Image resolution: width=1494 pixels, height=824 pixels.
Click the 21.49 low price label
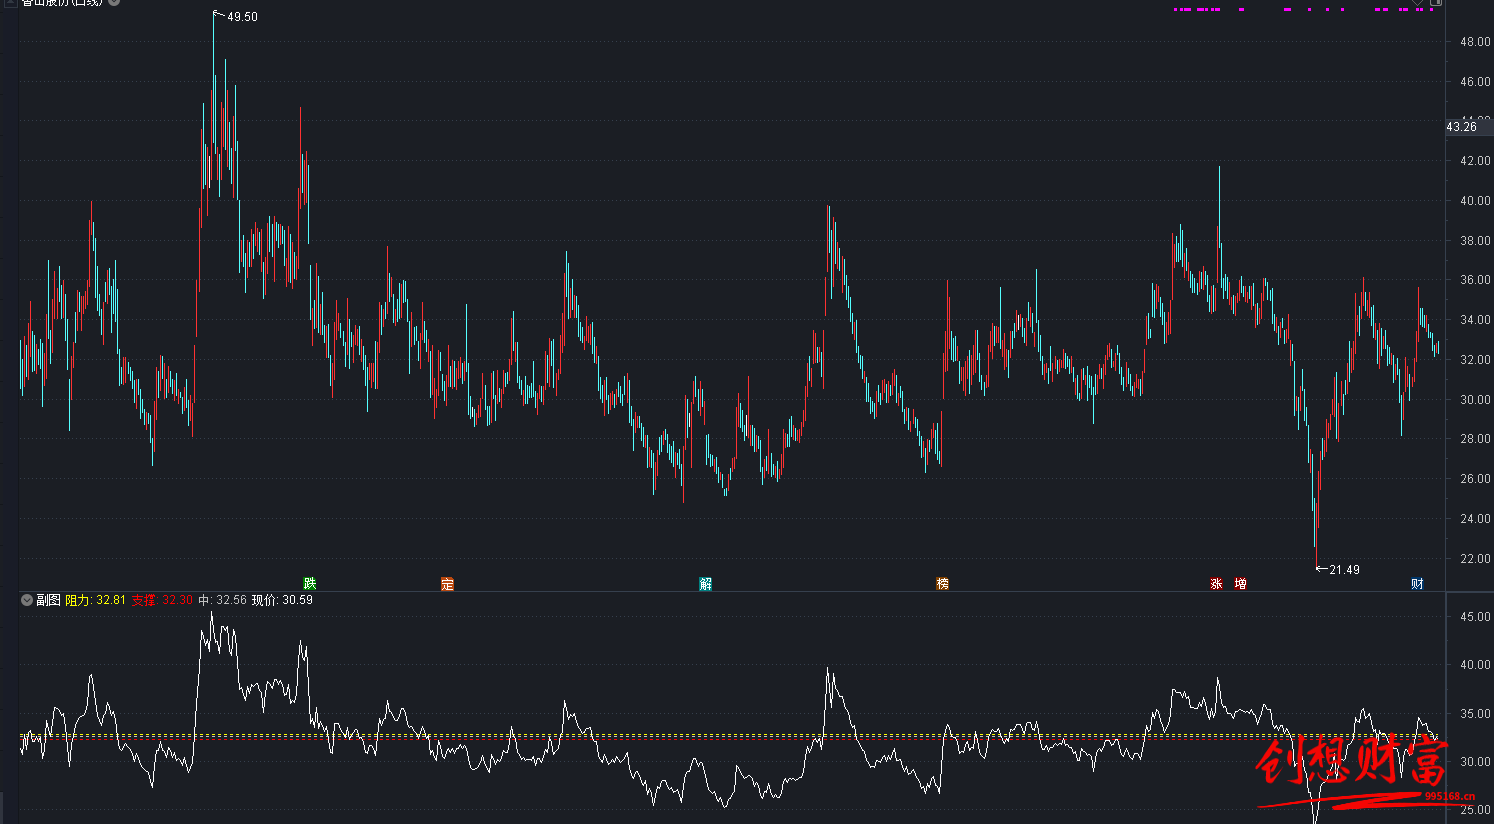[1344, 570]
